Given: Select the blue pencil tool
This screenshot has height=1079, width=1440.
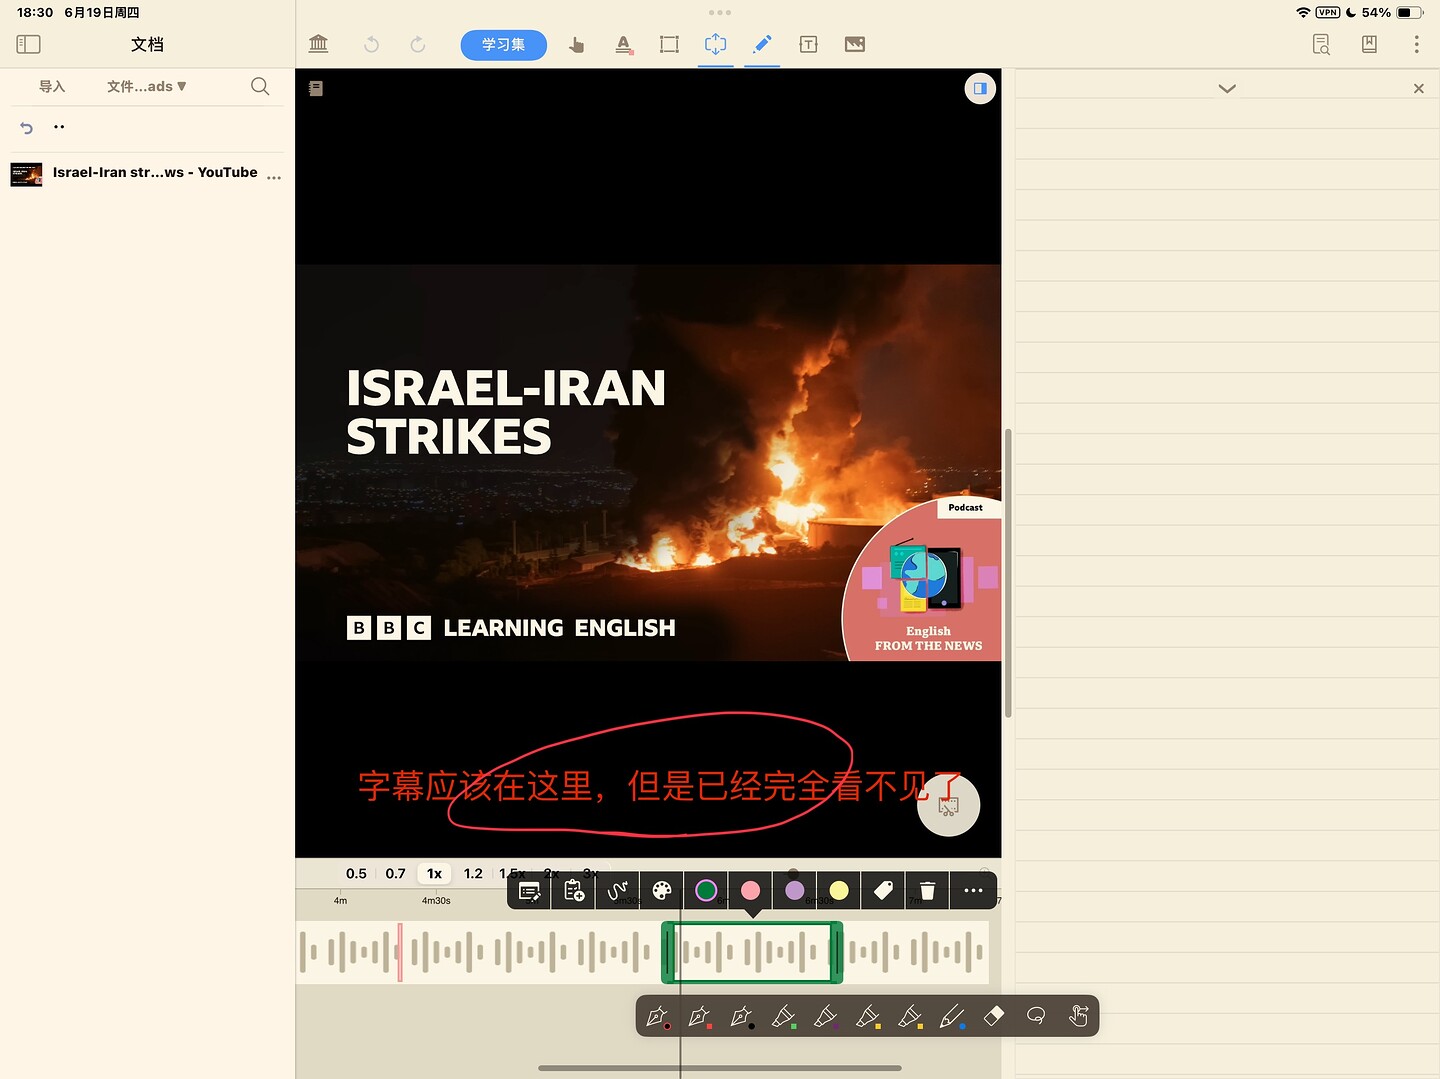Looking at the screenshot, I should pos(952,1016).
